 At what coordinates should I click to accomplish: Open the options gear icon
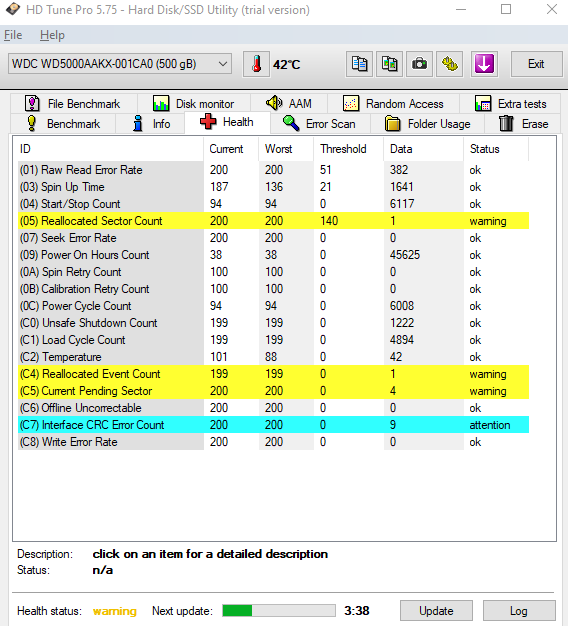point(449,64)
